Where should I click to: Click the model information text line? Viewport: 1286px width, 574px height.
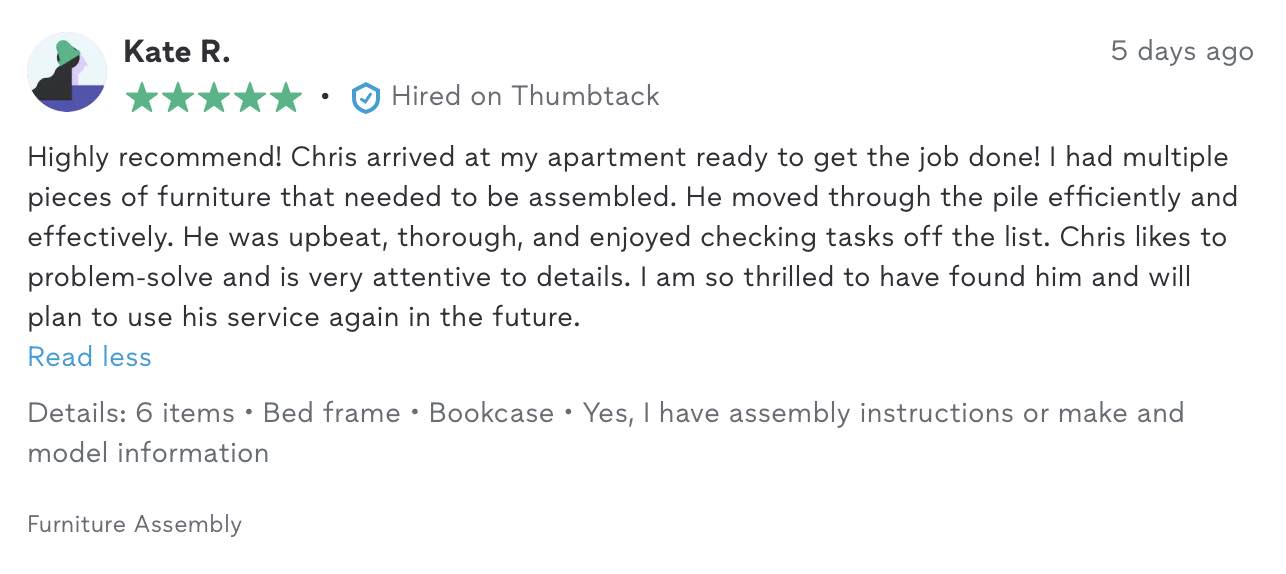(148, 453)
